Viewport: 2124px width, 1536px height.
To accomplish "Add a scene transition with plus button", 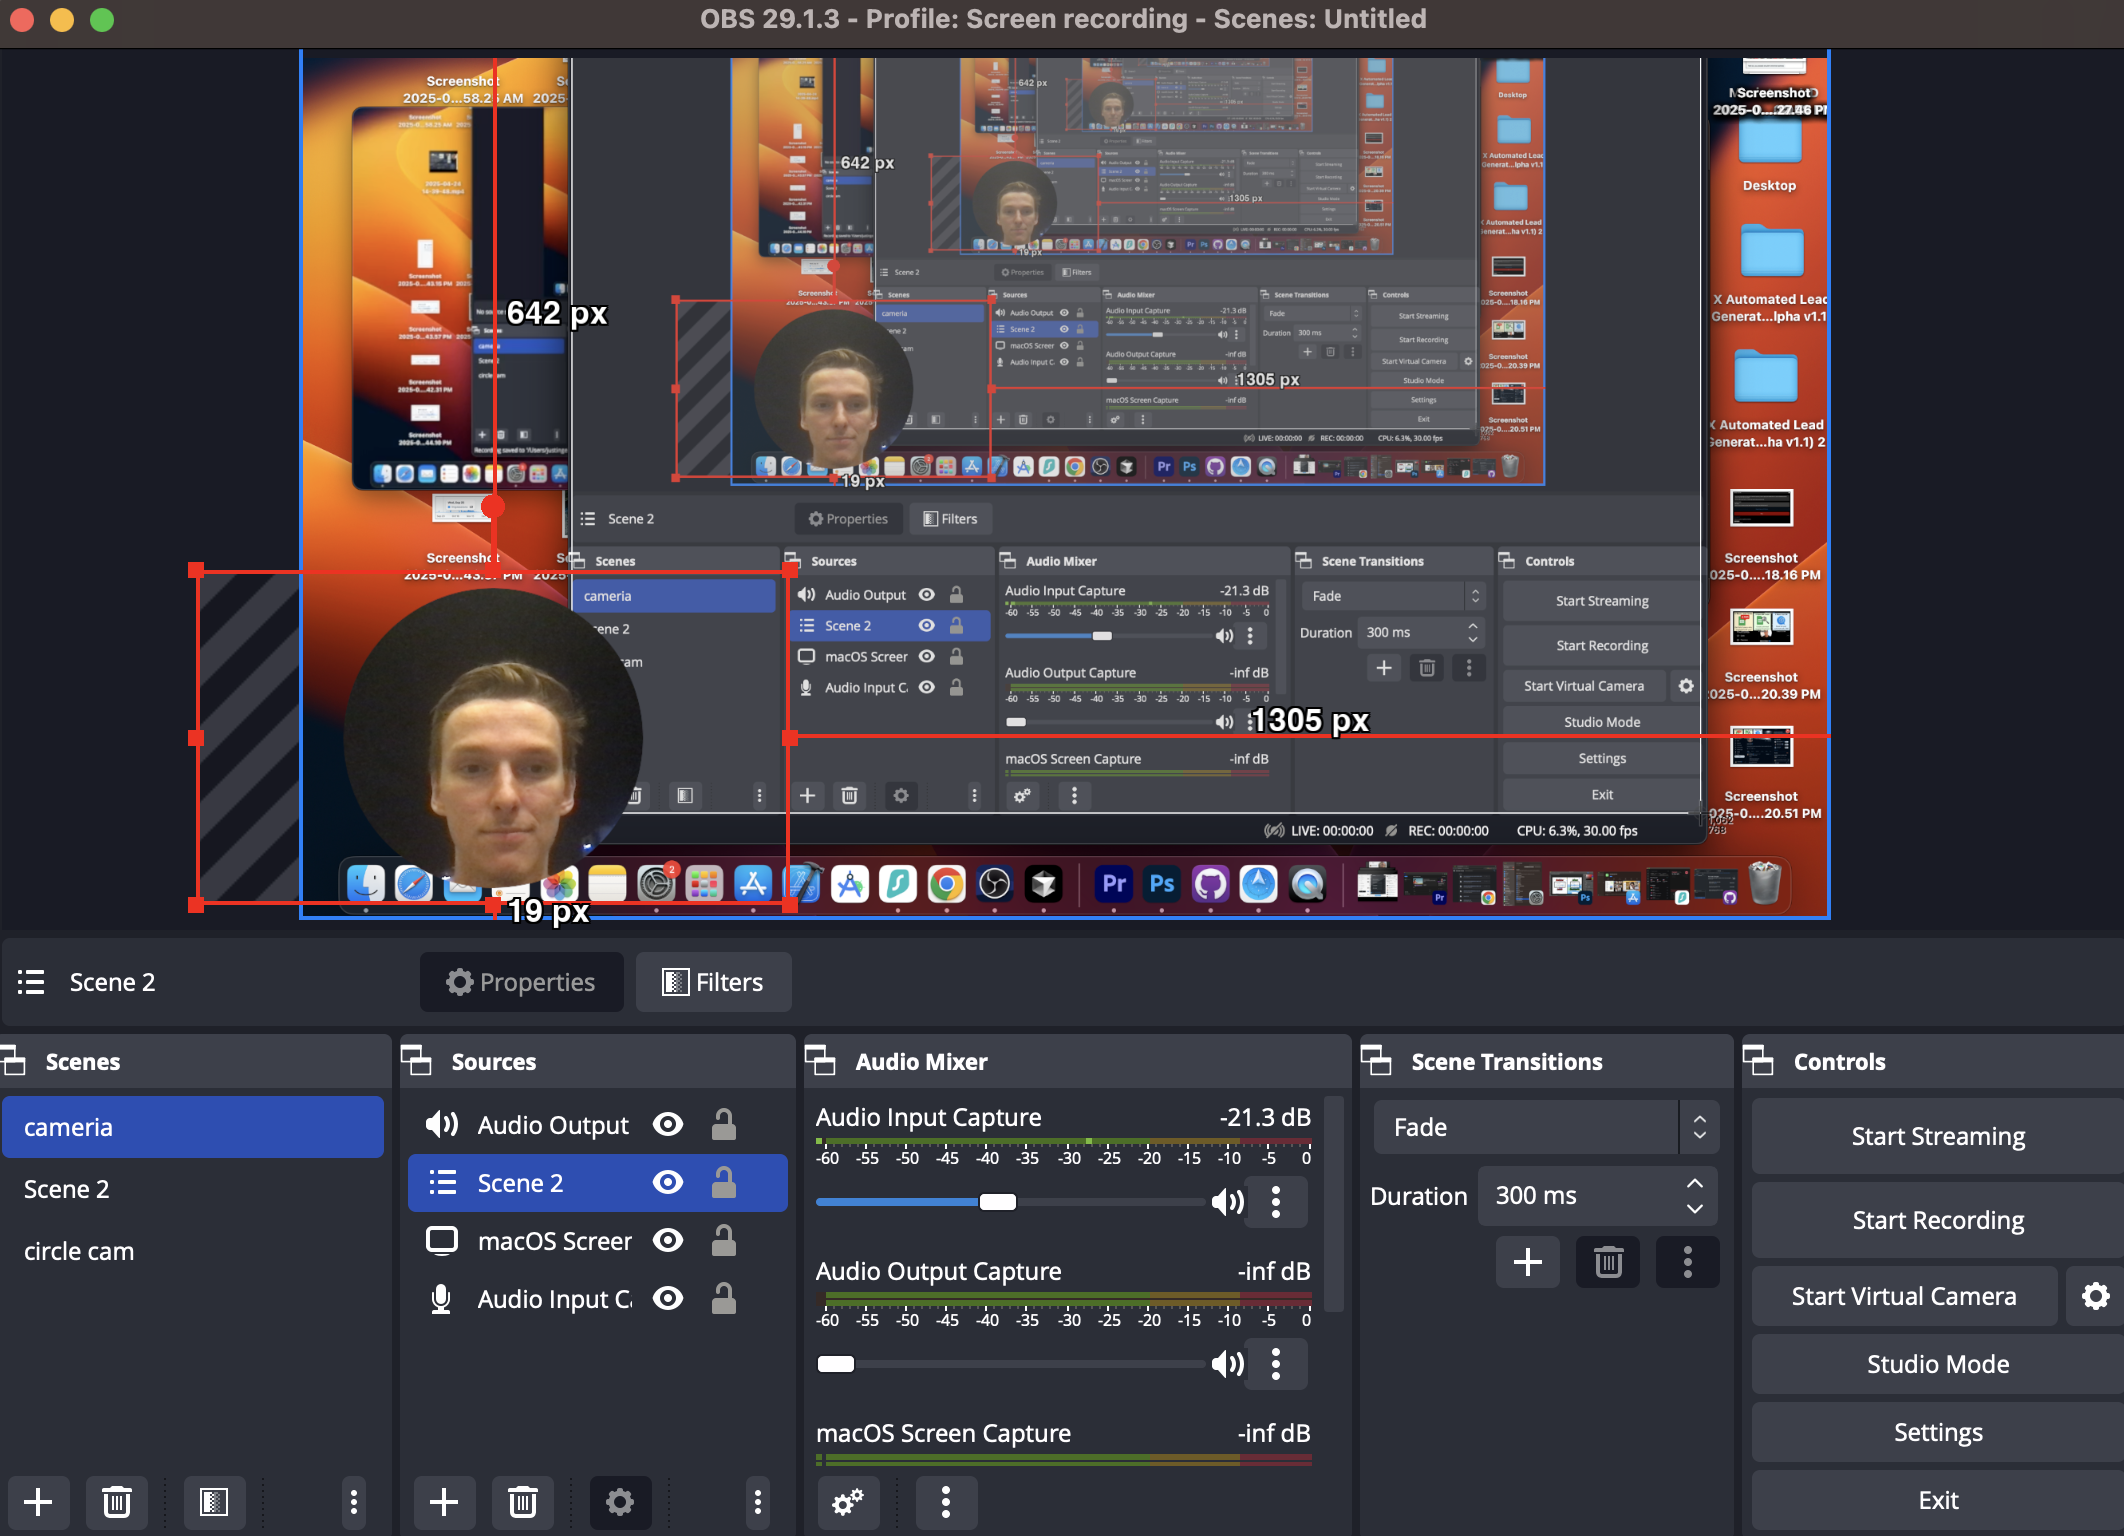I will [1528, 1262].
